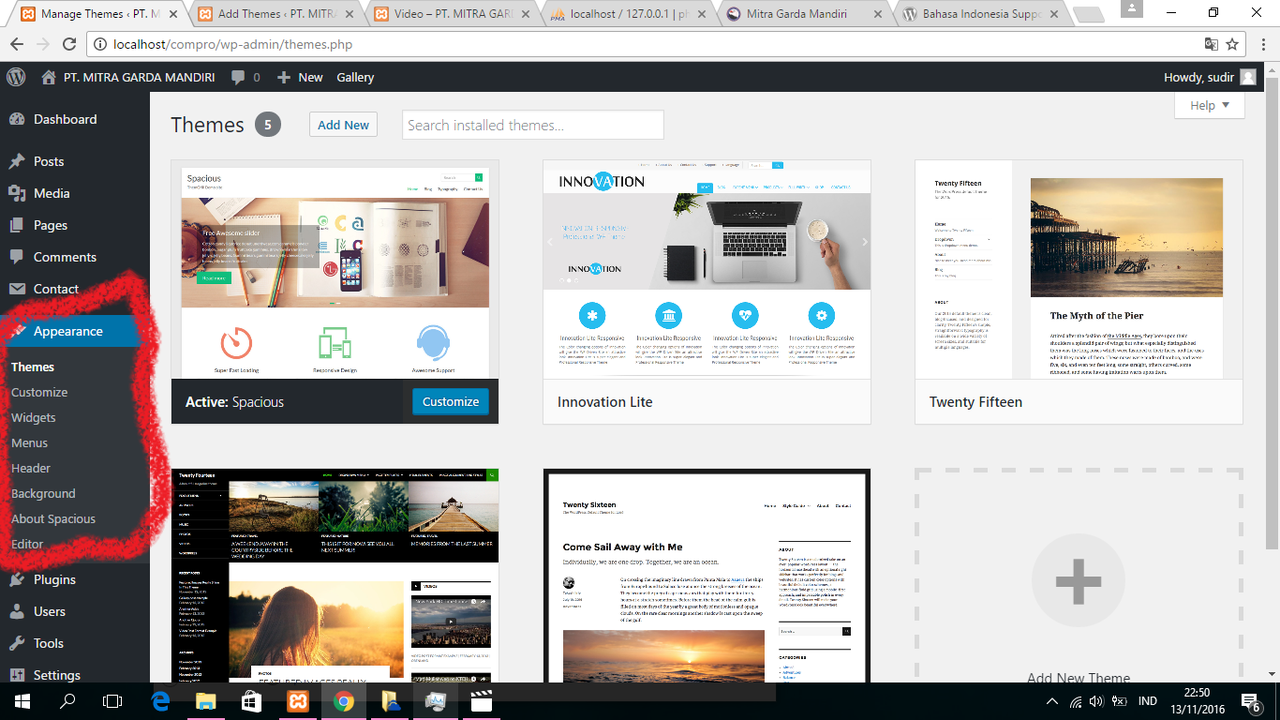Click the translate icon in address bar

tap(1210, 44)
